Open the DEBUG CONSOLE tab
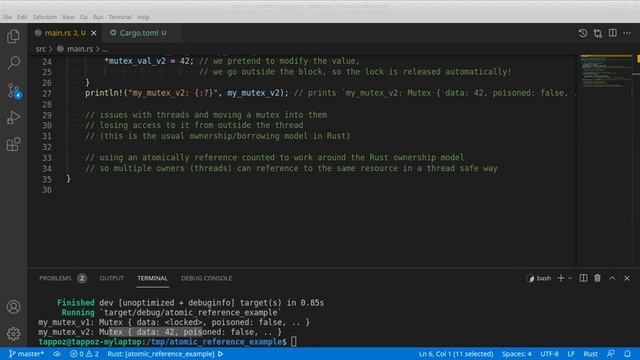The width and height of the screenshot is (640, 360). coord(207,278)
